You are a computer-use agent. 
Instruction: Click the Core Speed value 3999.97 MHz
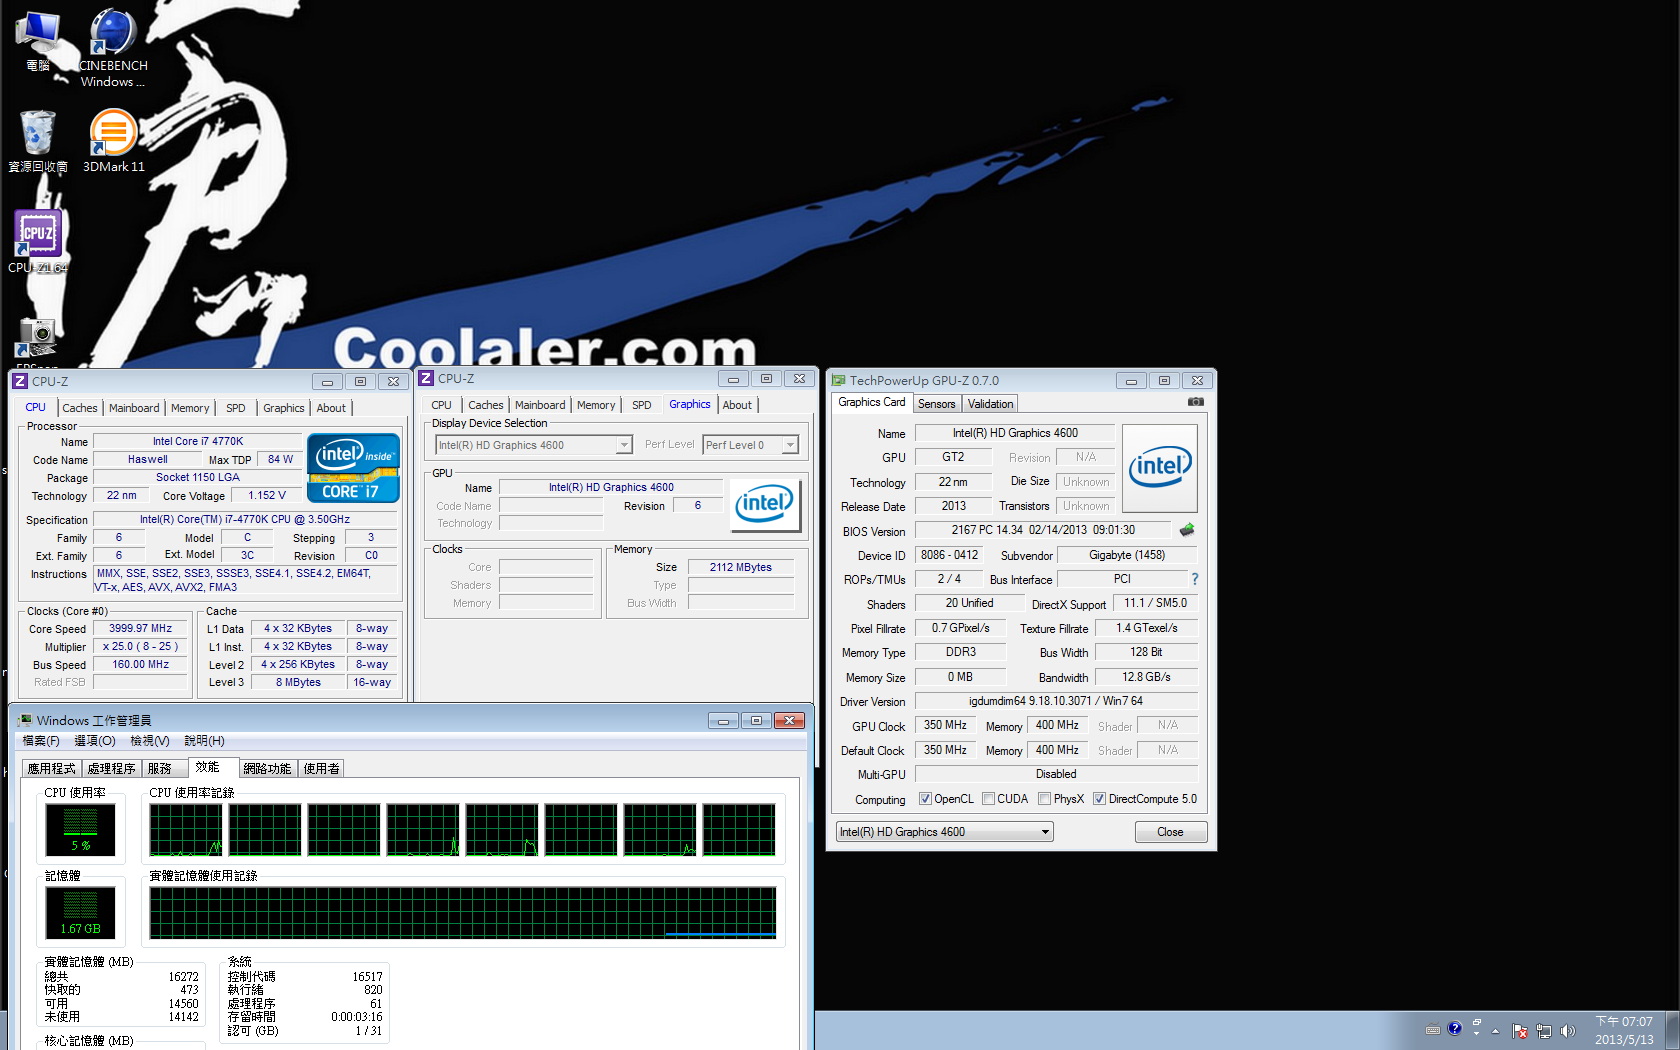[x=141, y=628]
